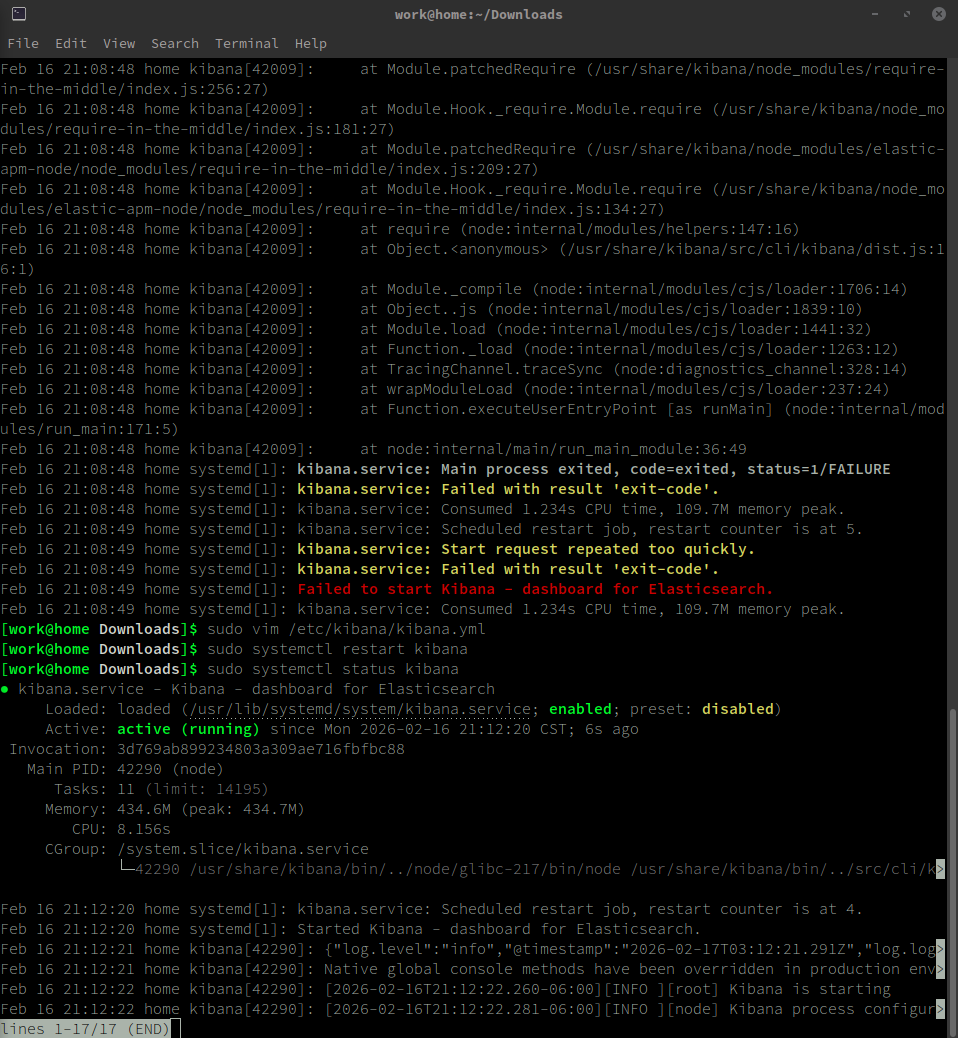
Task: Open the Edit menu
Action: (x=71, y=44)
